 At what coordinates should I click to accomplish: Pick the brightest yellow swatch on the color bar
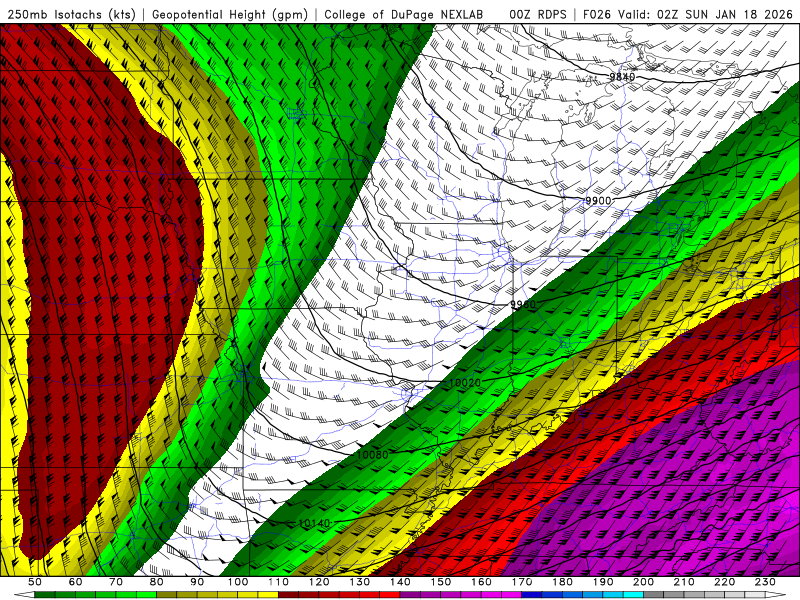[x=268, y=595]
